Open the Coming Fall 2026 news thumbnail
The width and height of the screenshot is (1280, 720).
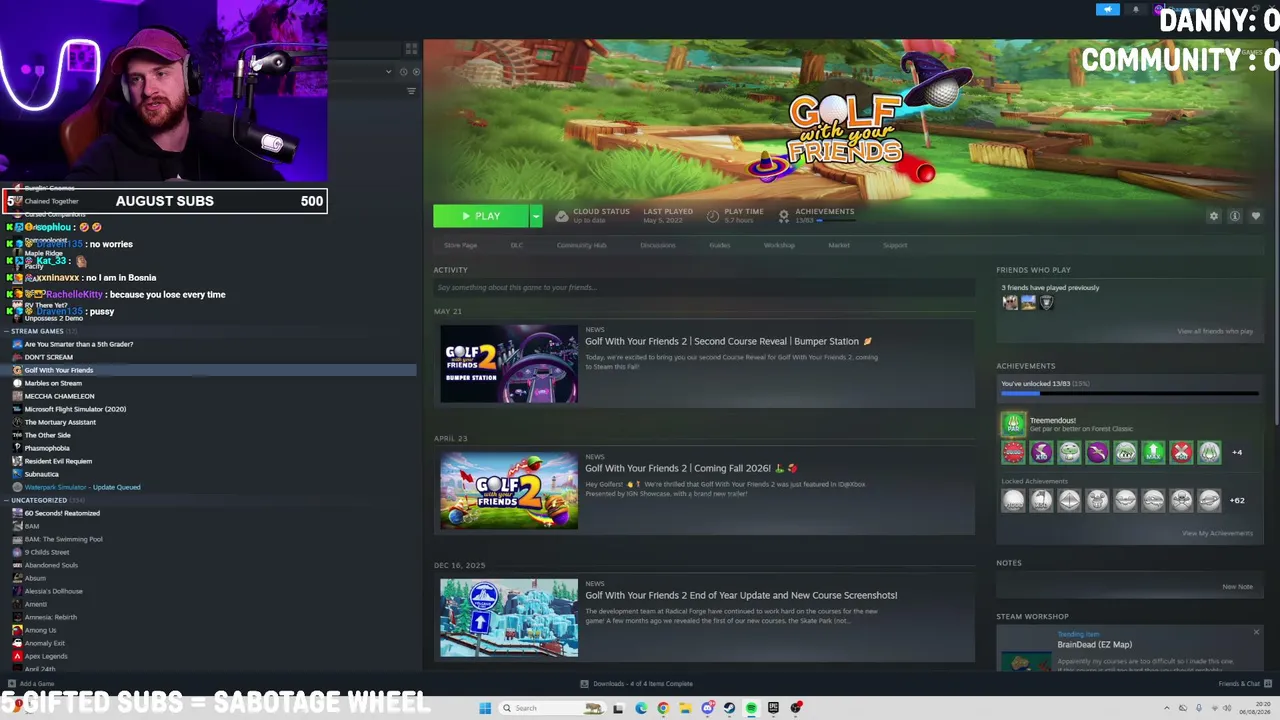point(509,491)
